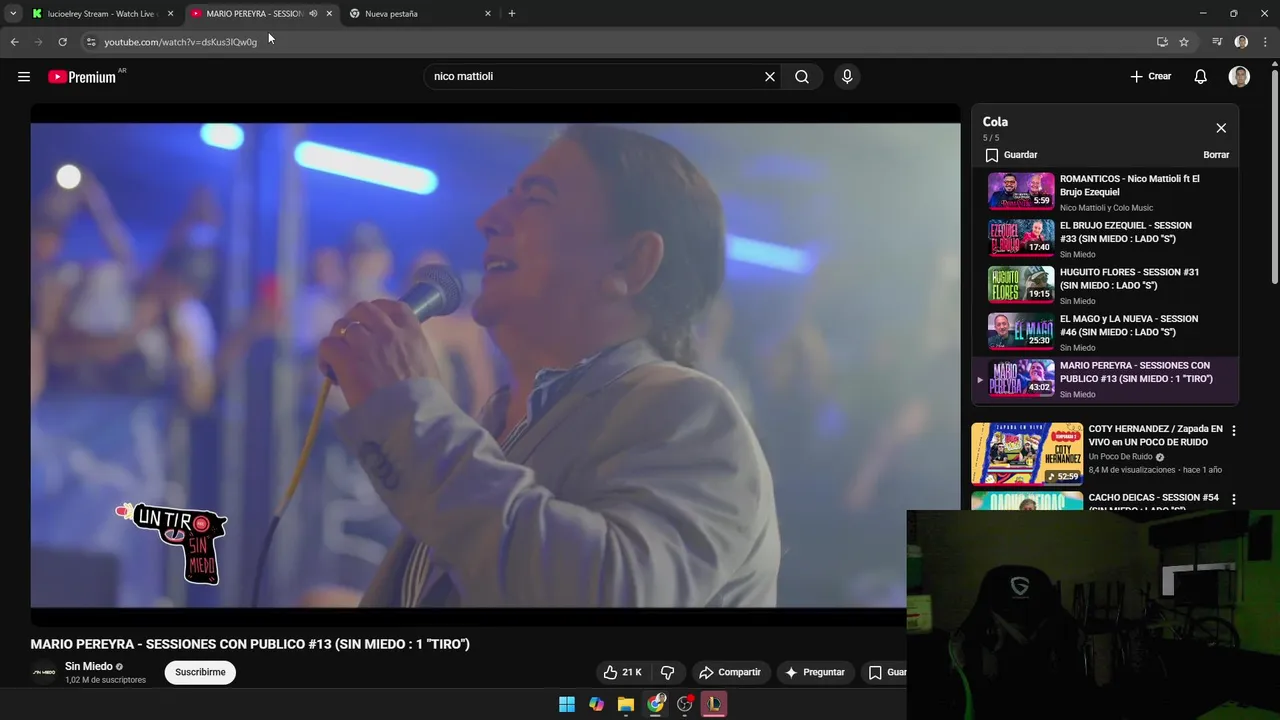Viewport: 1280px width, 720px height.
Task: Play EL BRUJO EZEQUIEL Session #33 thumbnail
Action: (1021, 237)
